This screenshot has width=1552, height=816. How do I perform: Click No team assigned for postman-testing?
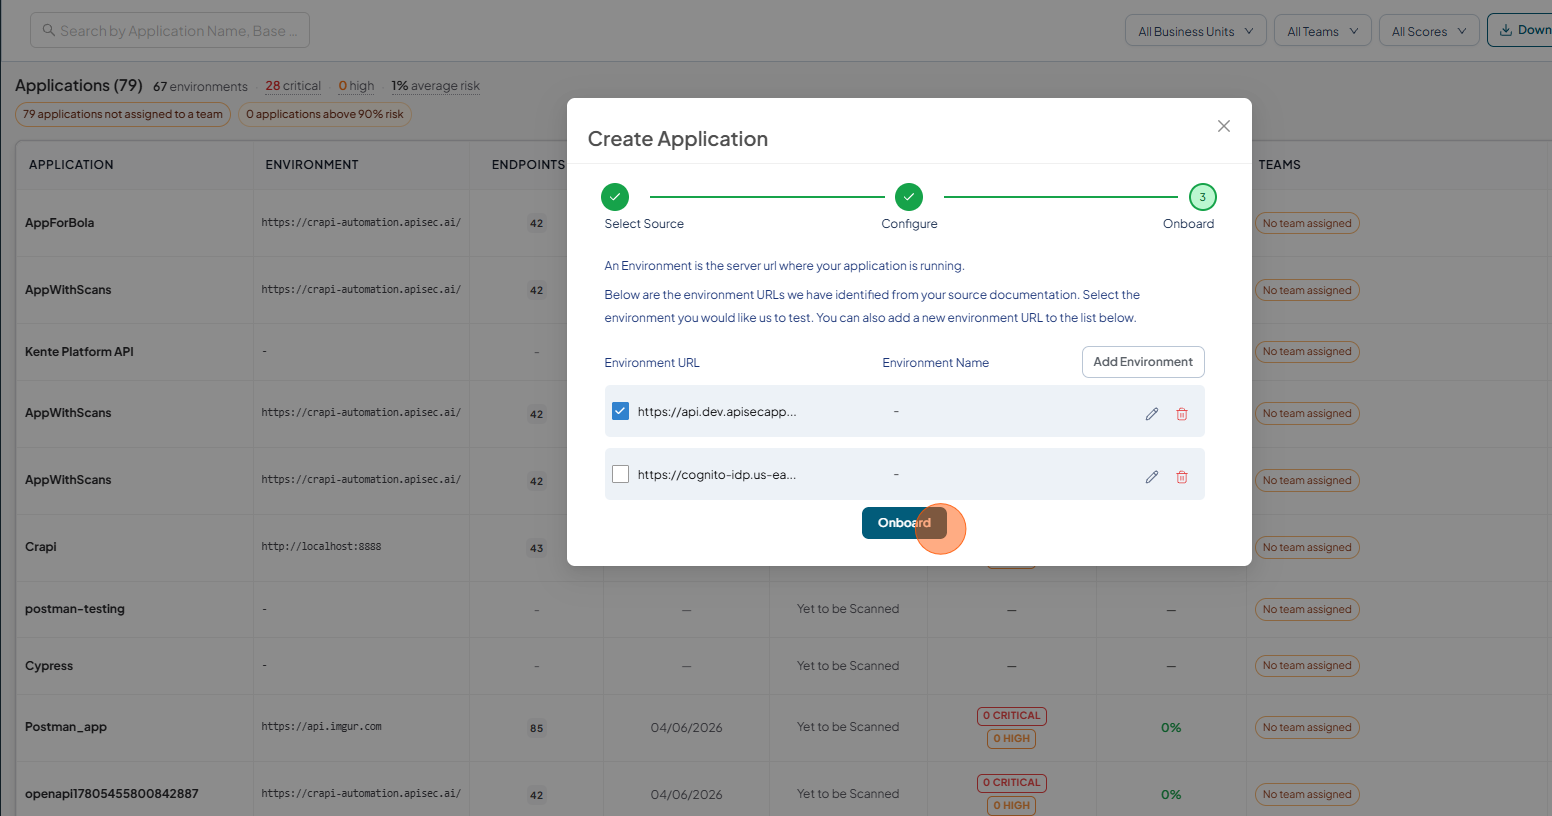click(x=1307, y=610)
